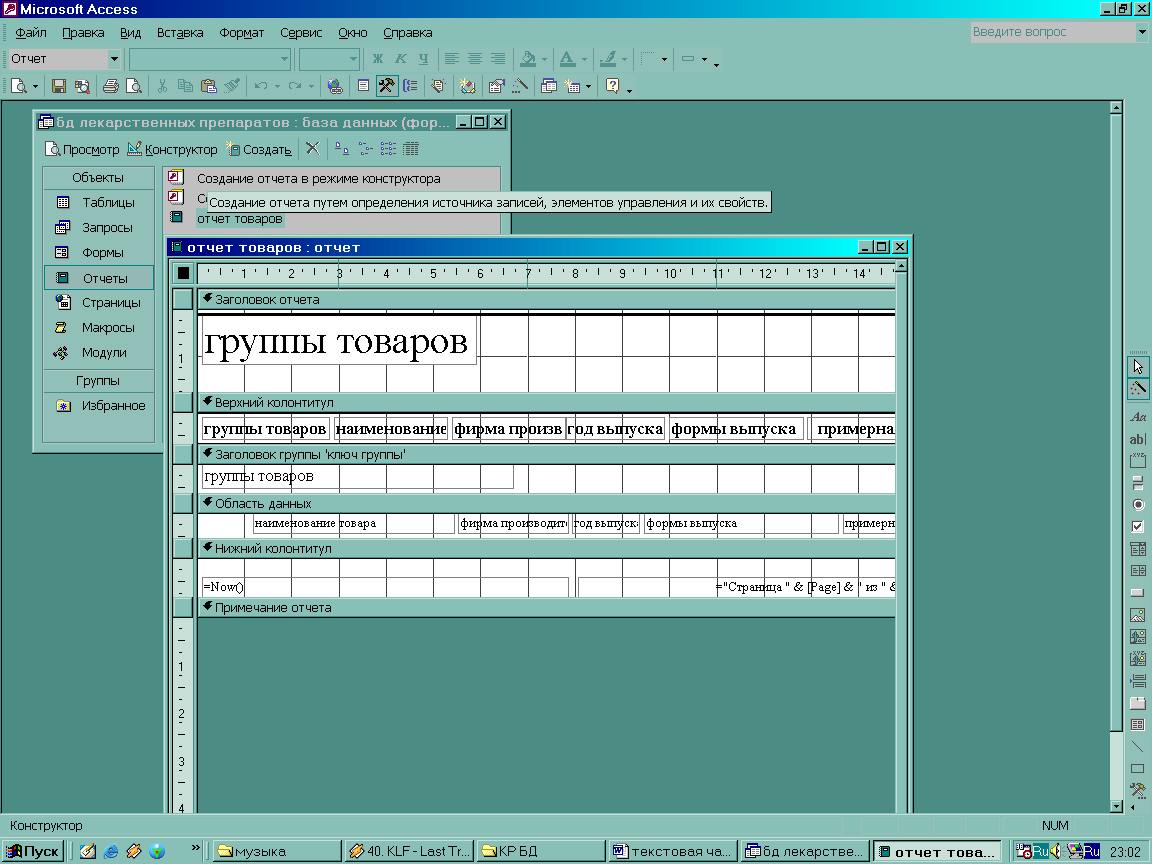
Task: Click the More Controls icon in the toolbox
Action: (1137, 791)
